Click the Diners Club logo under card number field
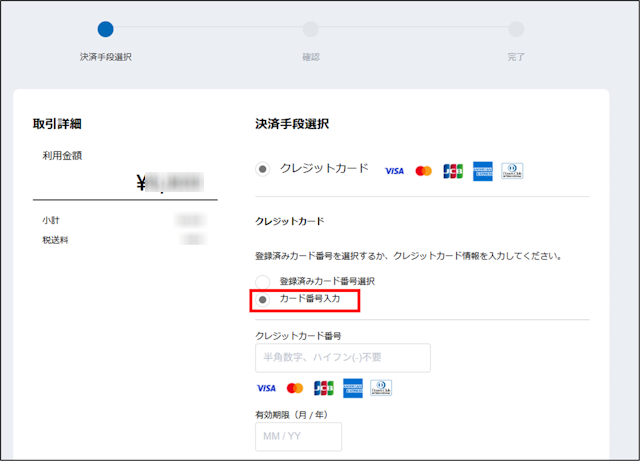 (x=381, y=388)
